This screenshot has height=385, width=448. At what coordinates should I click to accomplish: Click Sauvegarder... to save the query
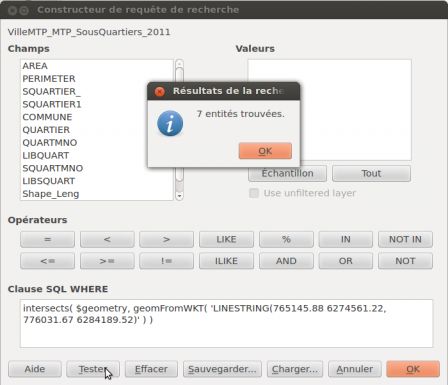pyautogui.click(x=222, y=369)
